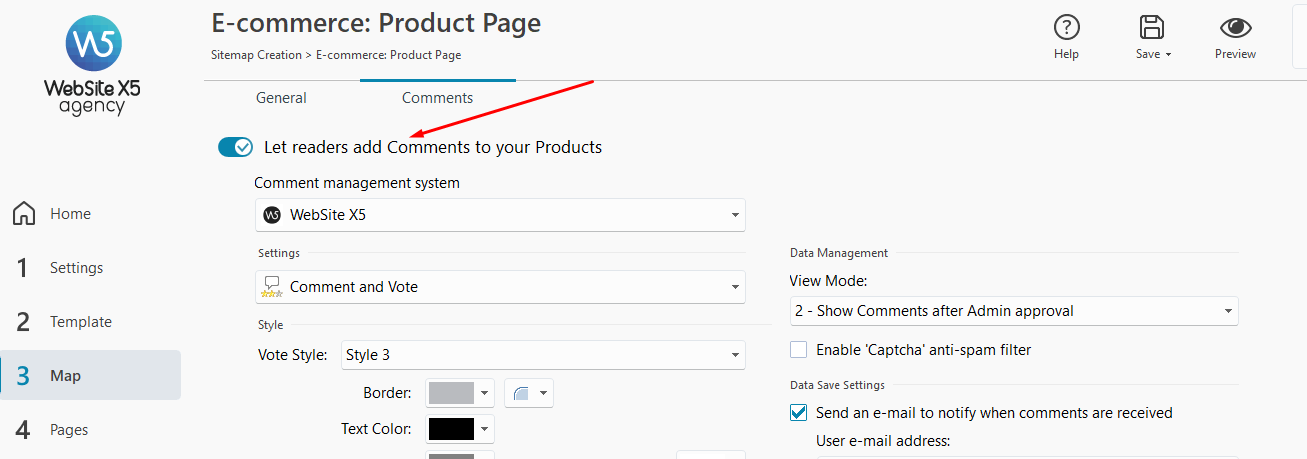Image resolution: width=1307 pixels, height=459 pixels.
Task: Open the View Mode dropdown
Action: (x=1013, y=311)
